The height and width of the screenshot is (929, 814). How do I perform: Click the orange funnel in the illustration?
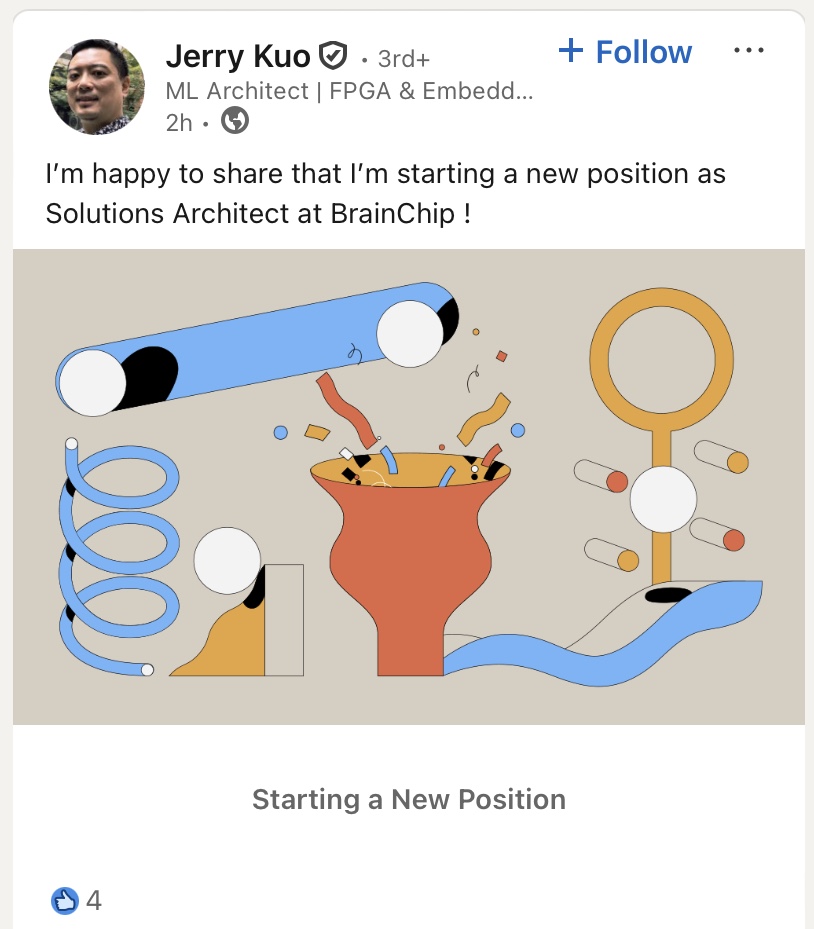[x=410, y=560]
